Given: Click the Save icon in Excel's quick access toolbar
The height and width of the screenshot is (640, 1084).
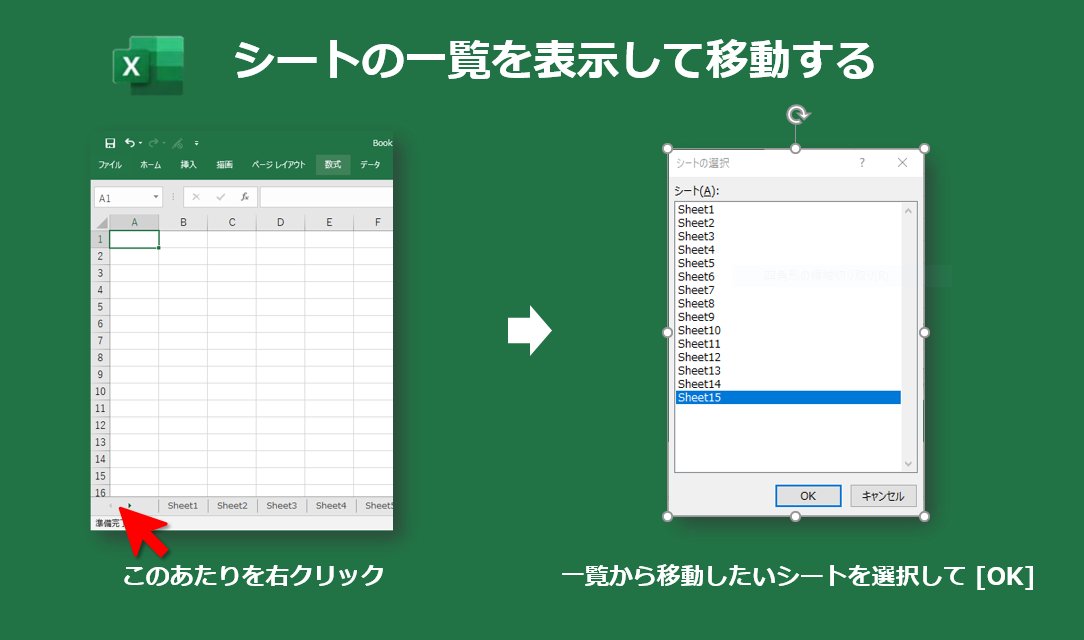Looking at the screenshot, I should [x=110, y=143].
